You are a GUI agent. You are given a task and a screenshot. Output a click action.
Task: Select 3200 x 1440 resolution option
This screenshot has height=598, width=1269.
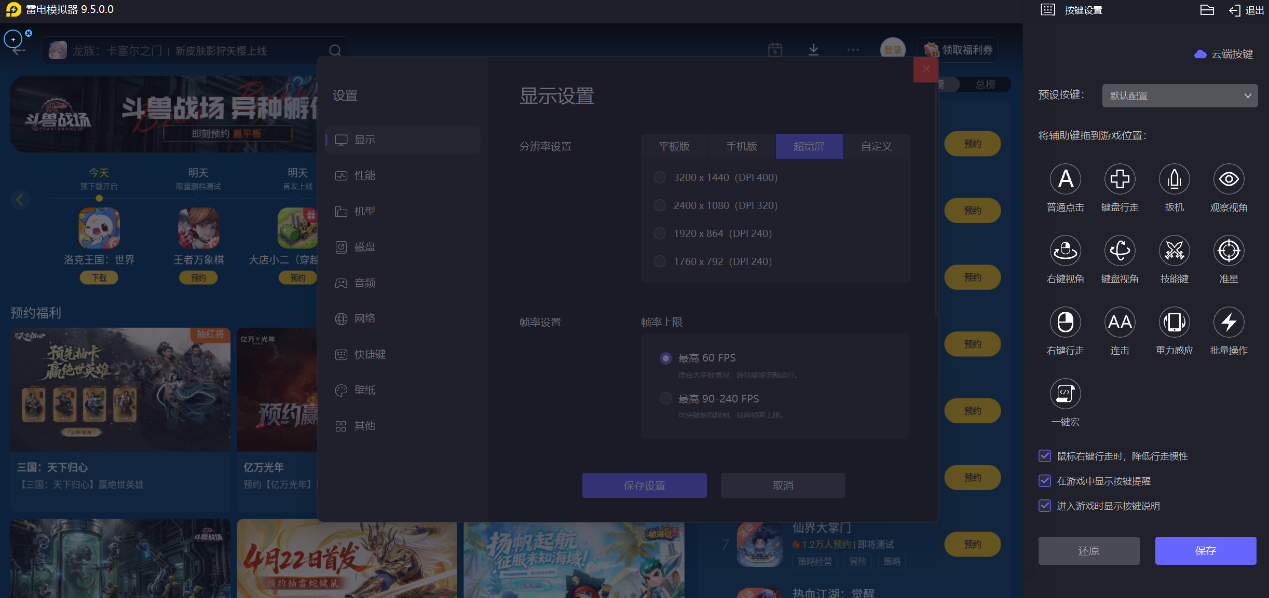[659, 177]
